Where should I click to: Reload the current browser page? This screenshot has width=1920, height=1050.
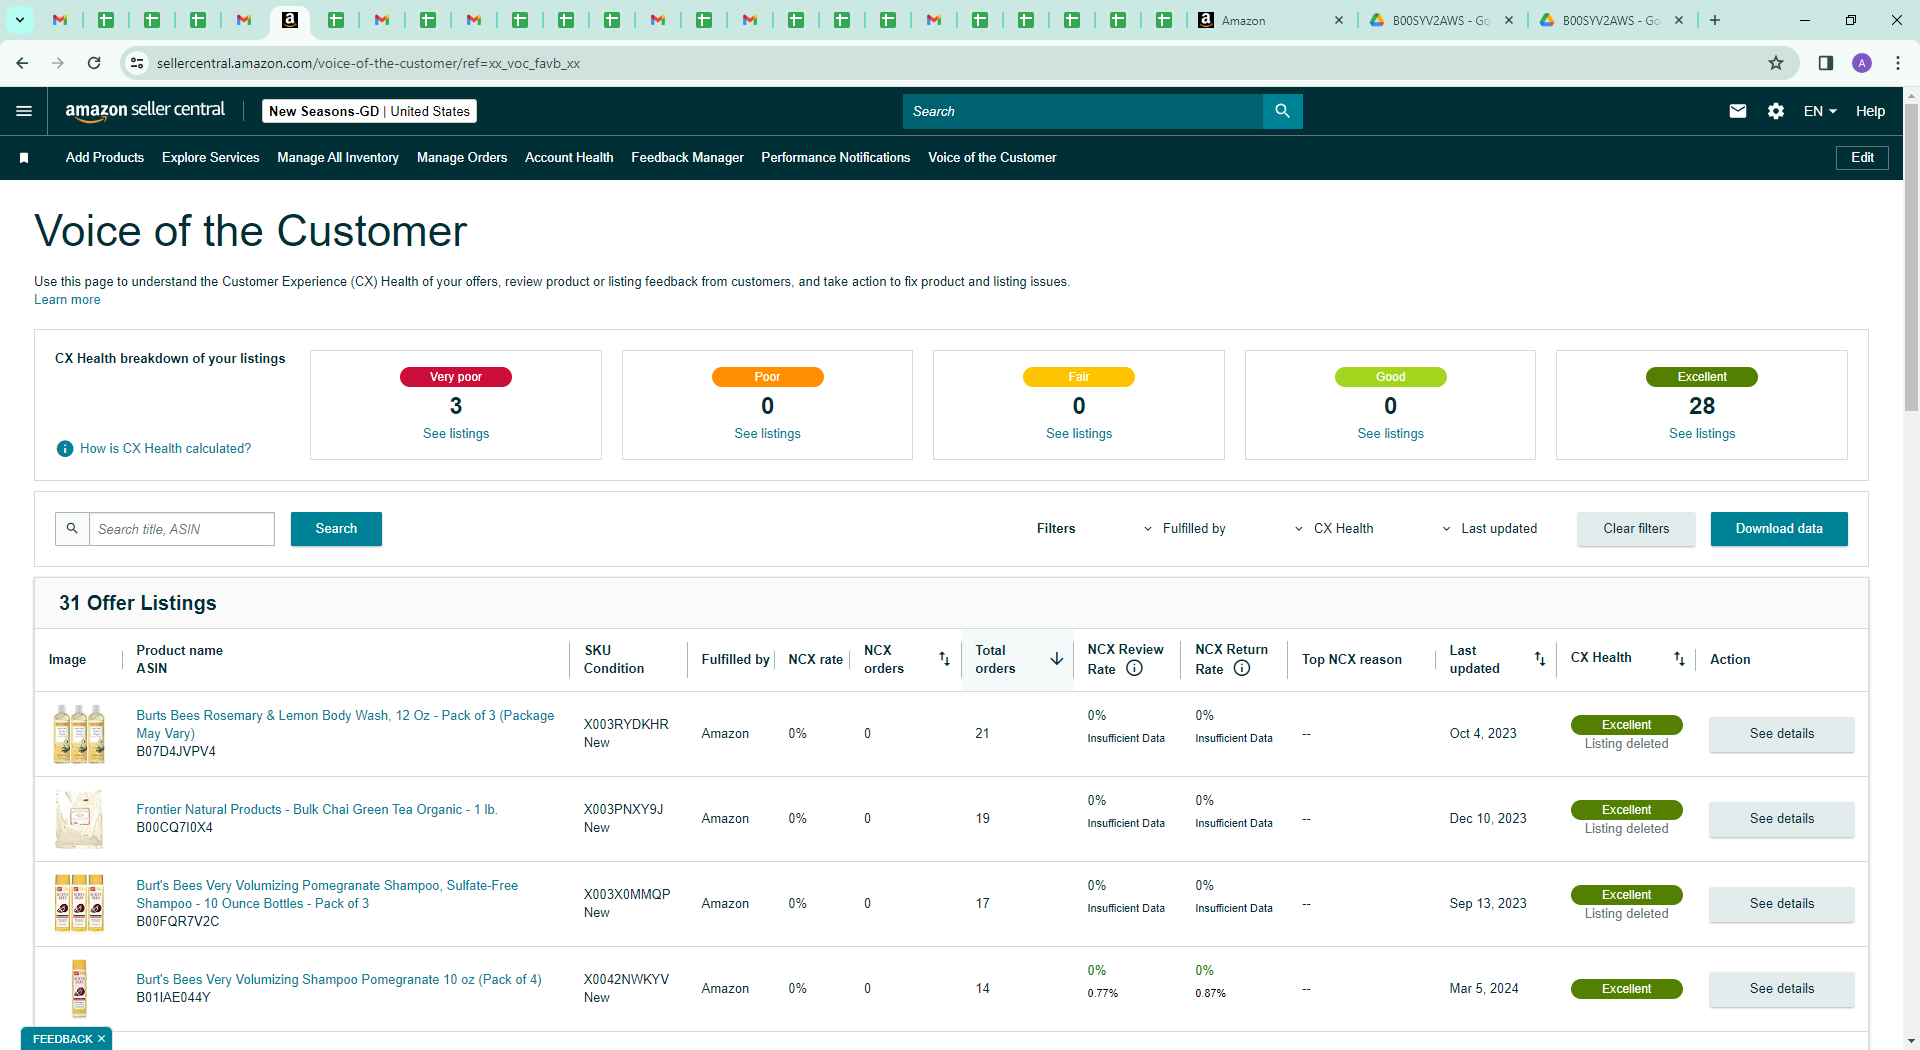point(94,63)
